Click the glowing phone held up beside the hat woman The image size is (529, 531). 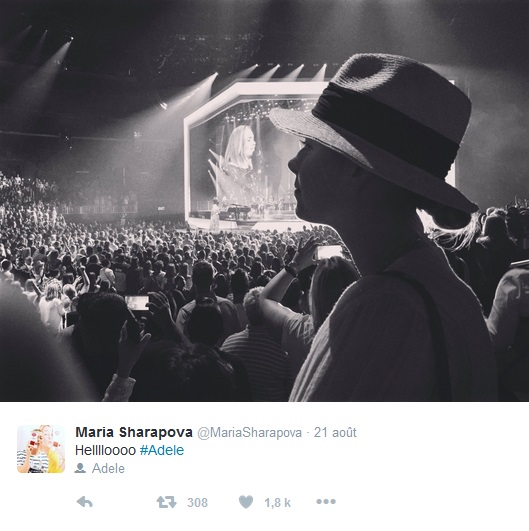pyautogui.click(x=330, y=252)
